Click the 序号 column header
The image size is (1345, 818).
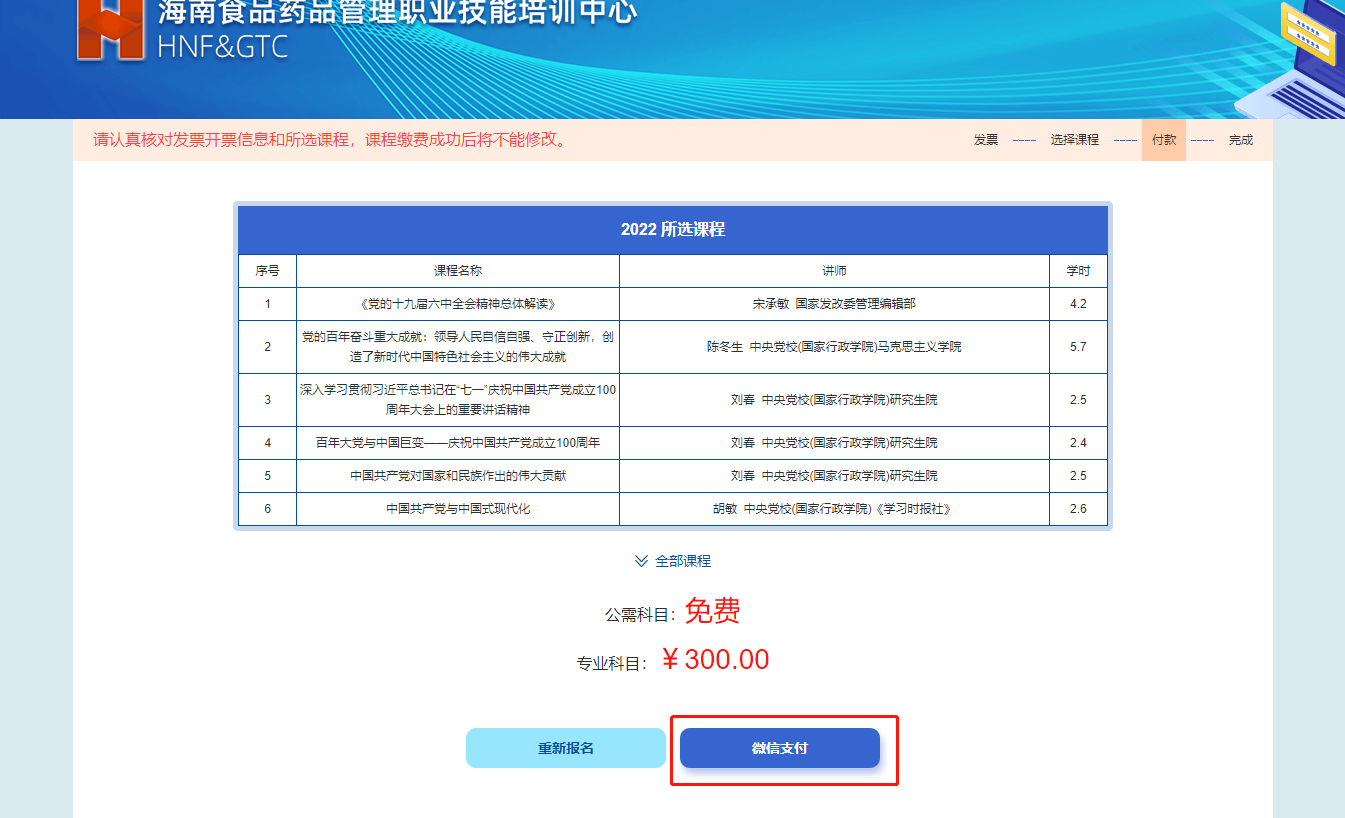point(267,271)
